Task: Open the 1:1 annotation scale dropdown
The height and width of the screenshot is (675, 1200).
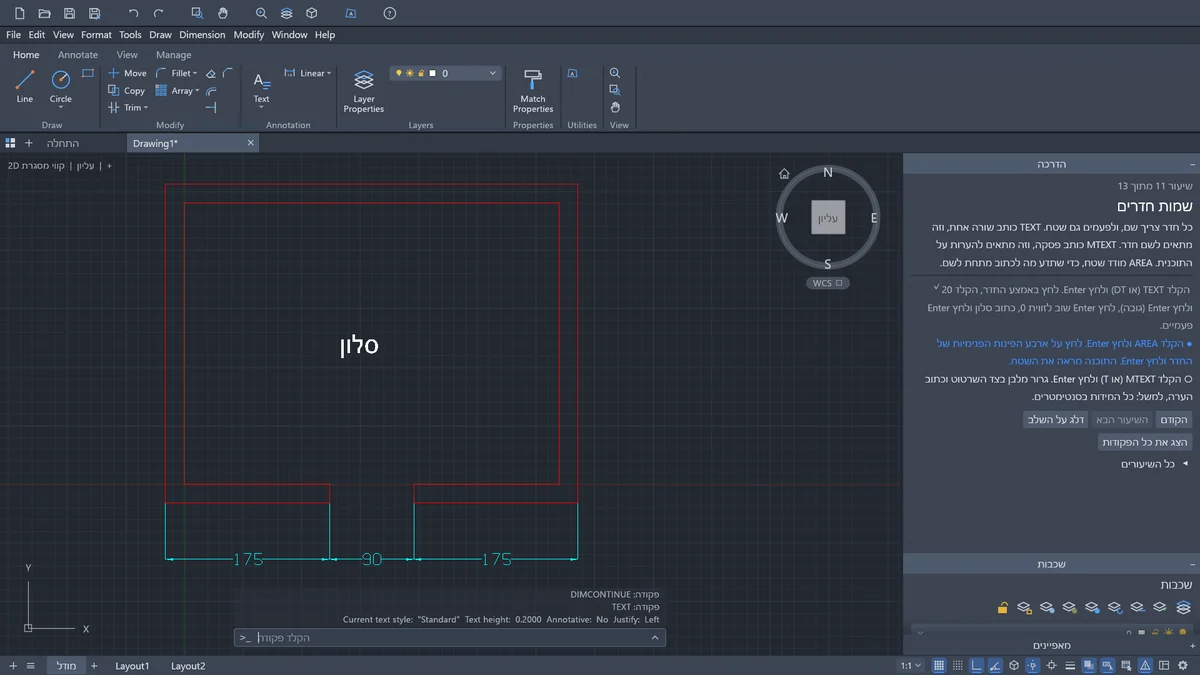Action: tap(911, 665)
